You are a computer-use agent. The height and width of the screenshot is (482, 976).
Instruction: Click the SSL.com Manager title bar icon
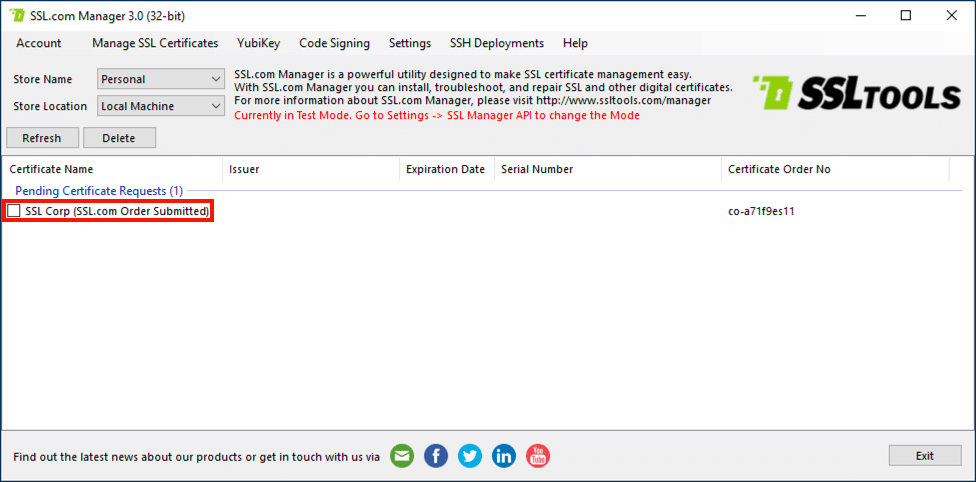pyautogui.click(x=17, y=16)
